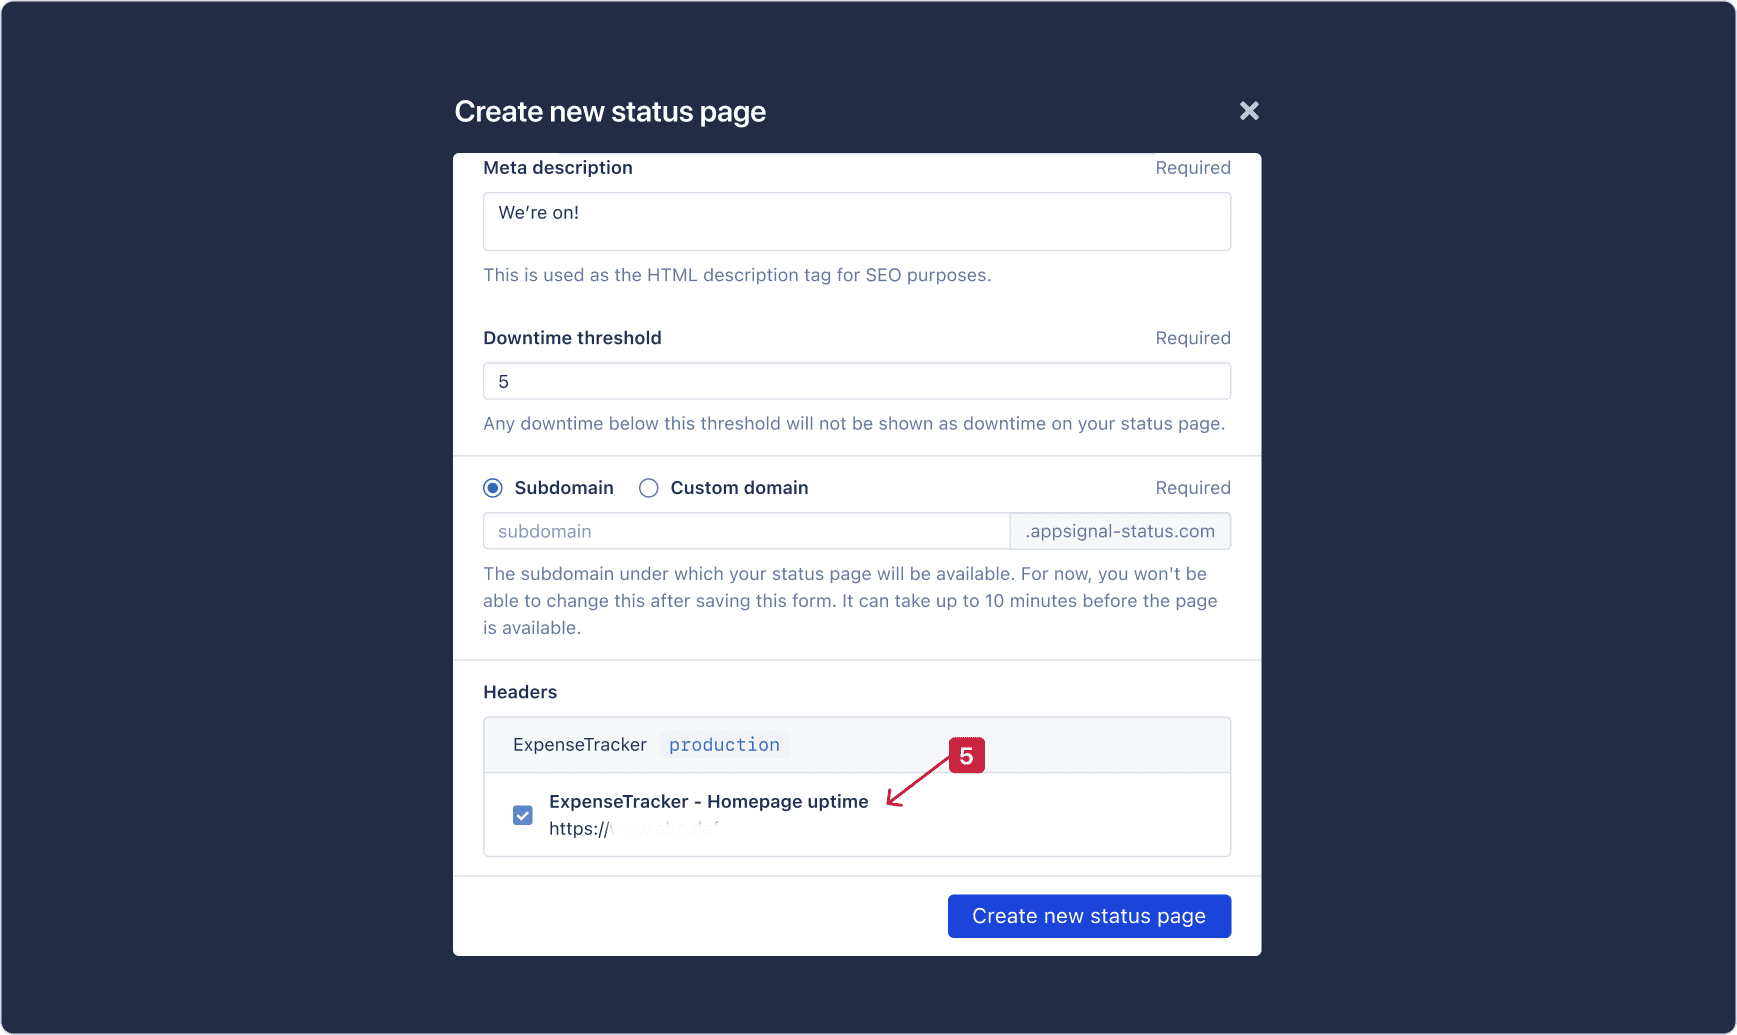Click the ExpenseTracker - Homepage uptime label

[x=709, y=801]
